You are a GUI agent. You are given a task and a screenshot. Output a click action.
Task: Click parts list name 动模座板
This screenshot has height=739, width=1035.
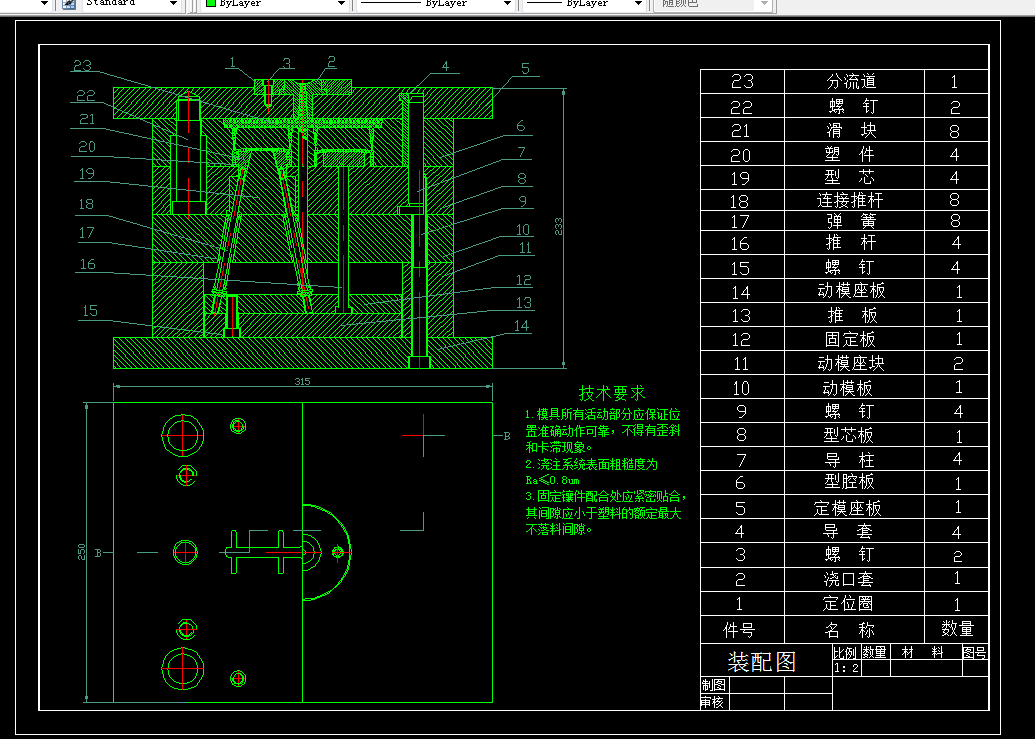851,290
